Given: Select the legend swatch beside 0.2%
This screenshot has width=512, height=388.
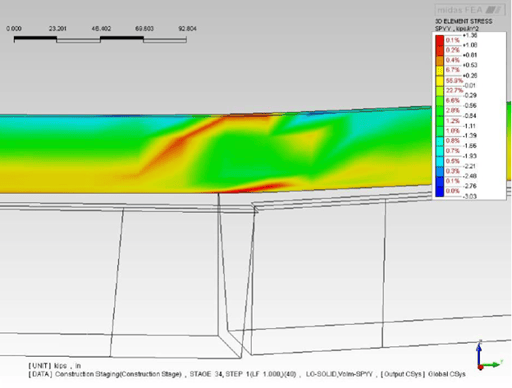Looking at the screenshot, I should point(440,50).
